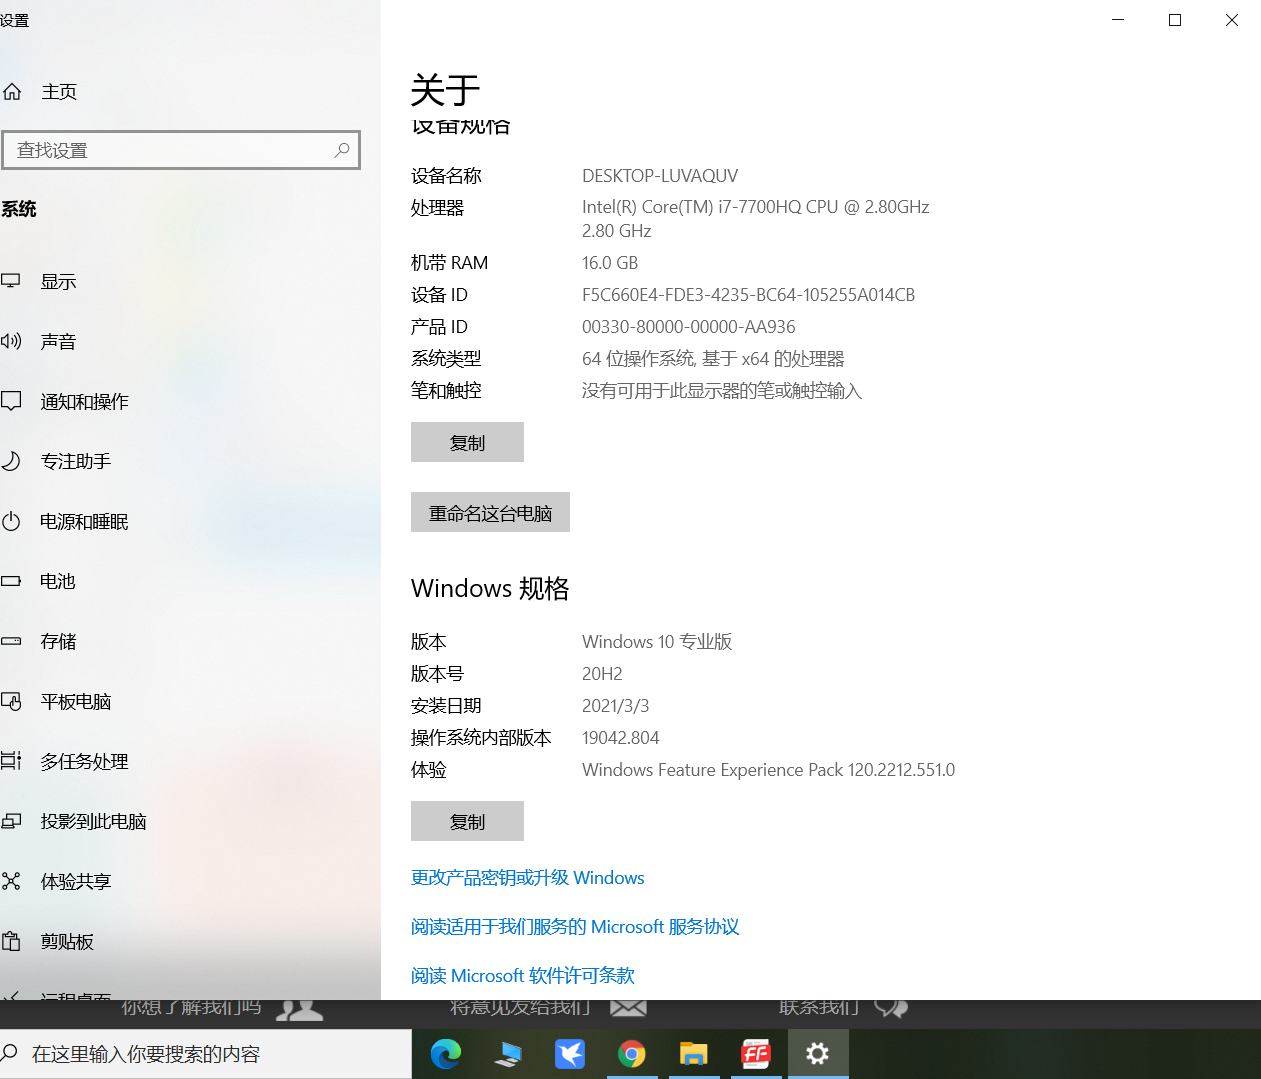1261x1079 pixels.
Task: Minimize the Settings window
Action: 1118,20
